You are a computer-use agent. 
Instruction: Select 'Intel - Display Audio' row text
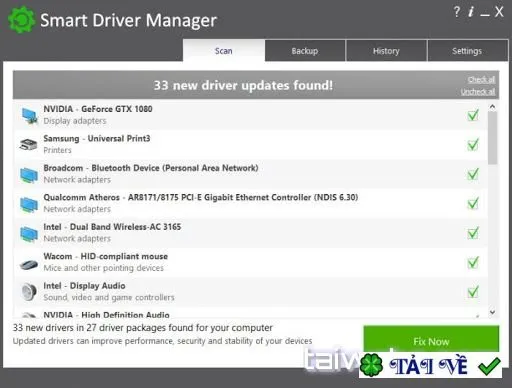[x=84, y=286]
